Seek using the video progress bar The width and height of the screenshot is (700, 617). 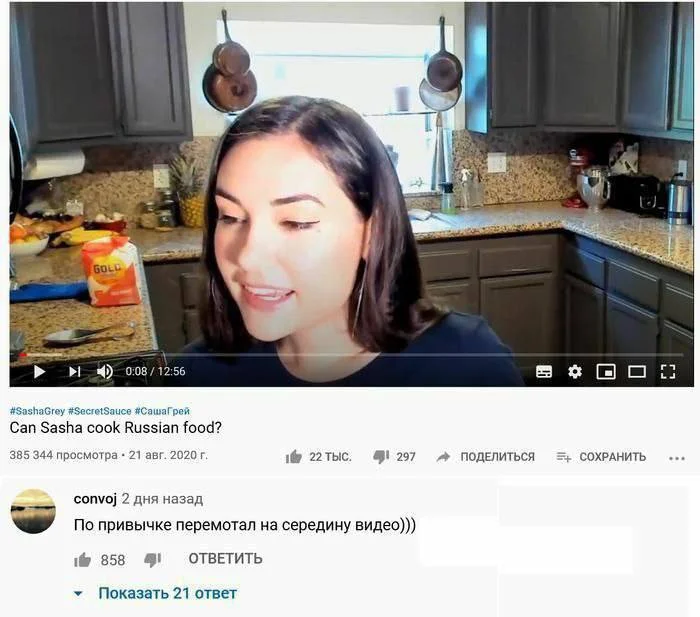pos(350,354)
